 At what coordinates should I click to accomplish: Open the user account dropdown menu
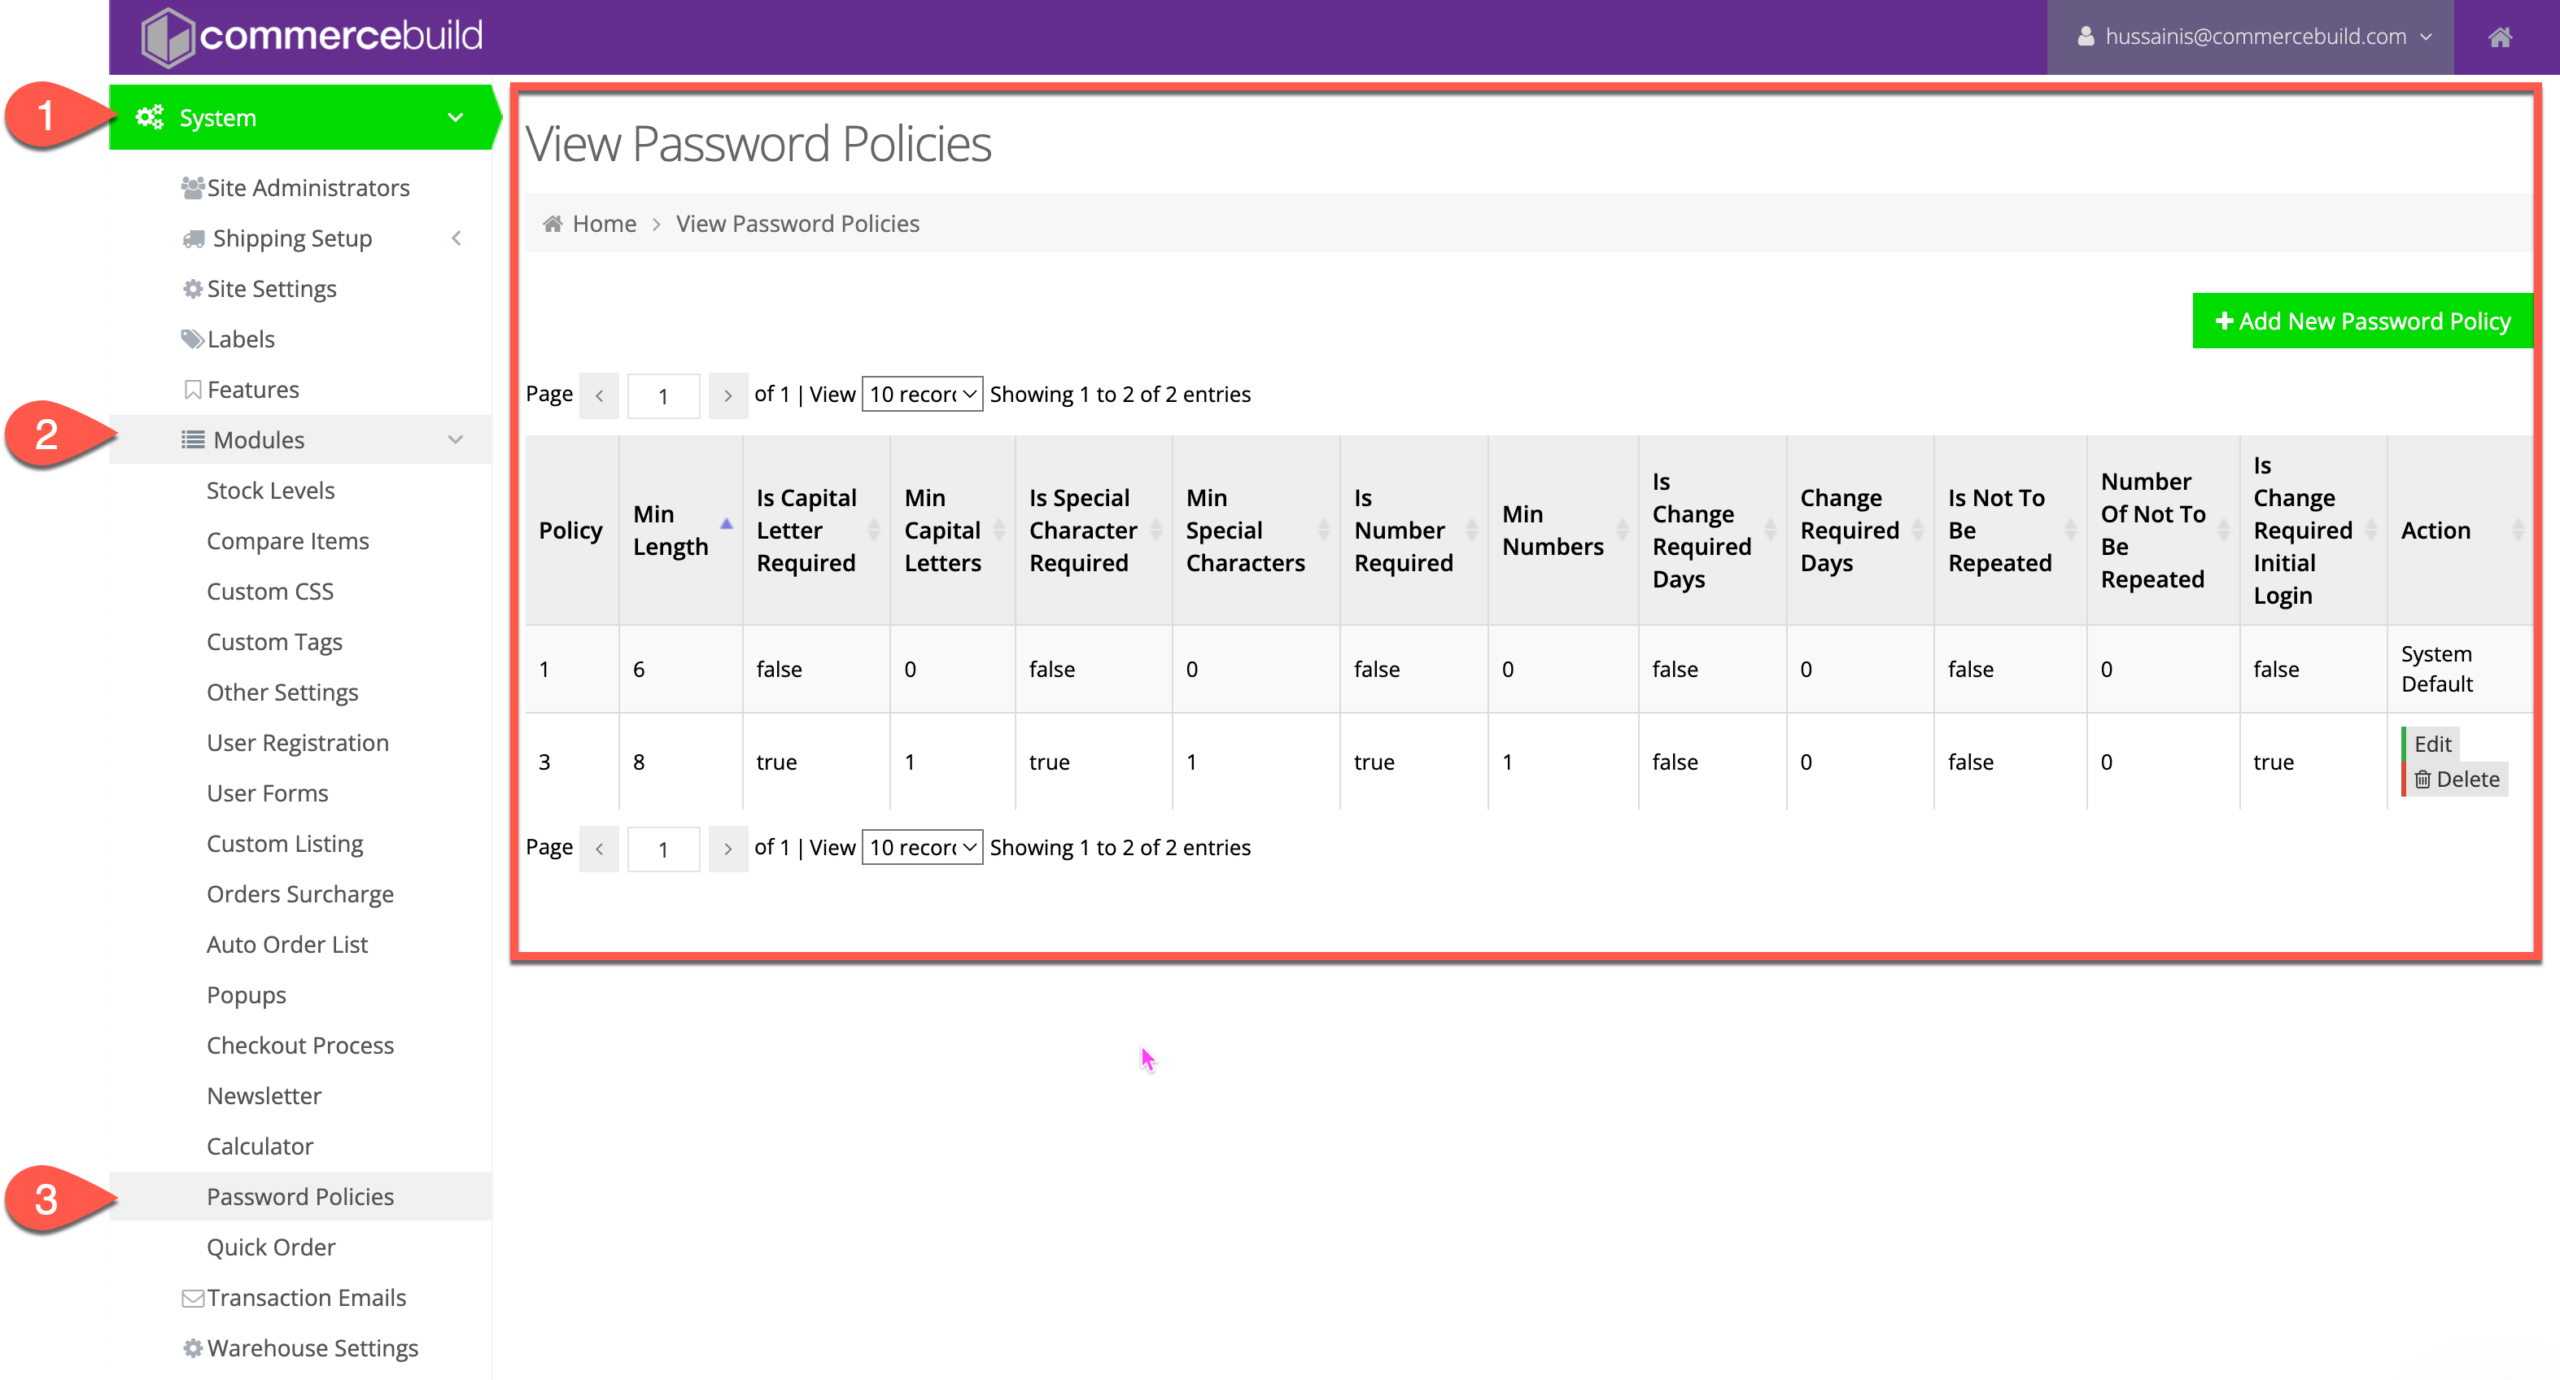(2254, 37)
